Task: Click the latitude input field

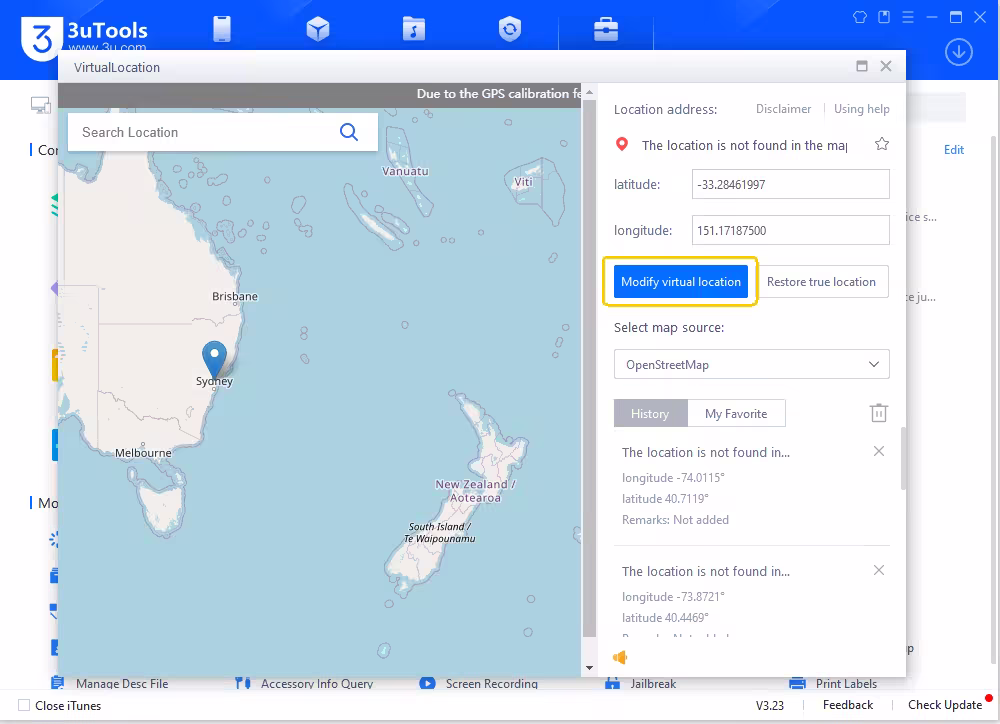Action: [790, 184]
